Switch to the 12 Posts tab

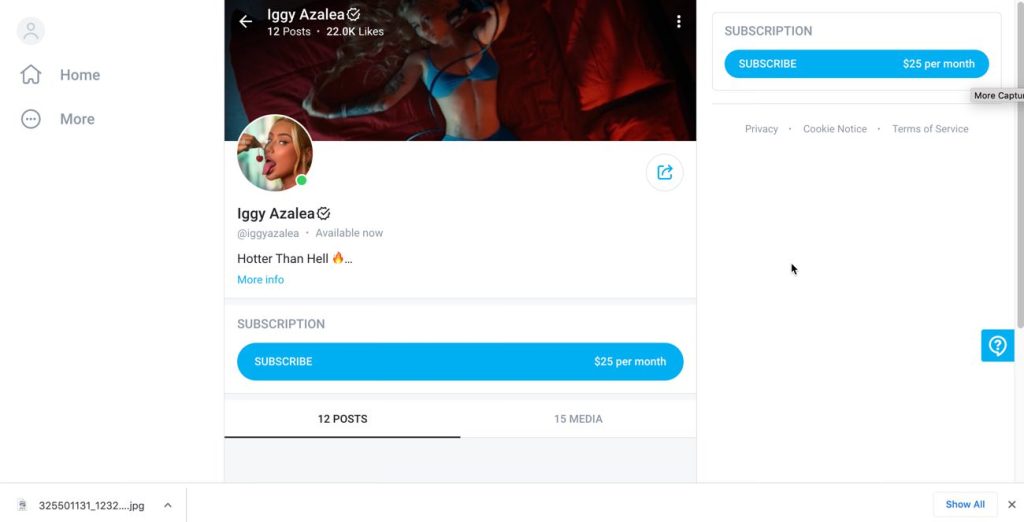pos(342,419)
